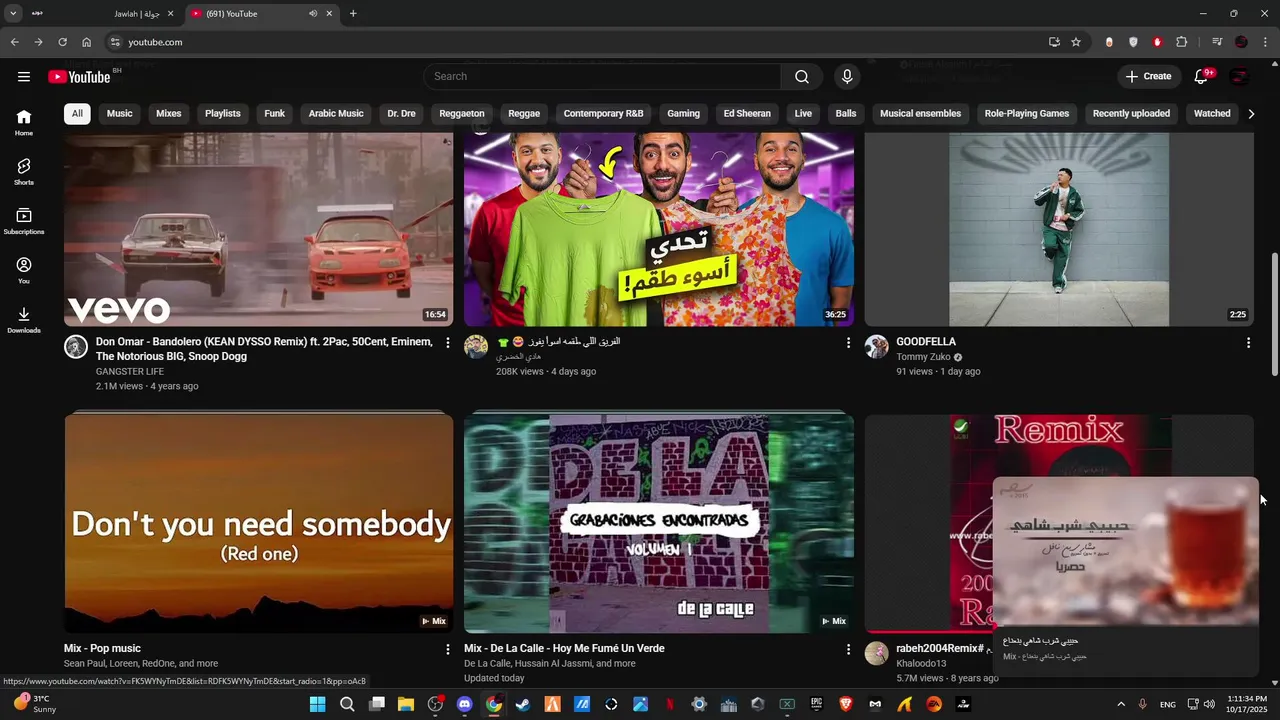
Task: Bookmark this page with the star icon
Action: [1076, 42]
